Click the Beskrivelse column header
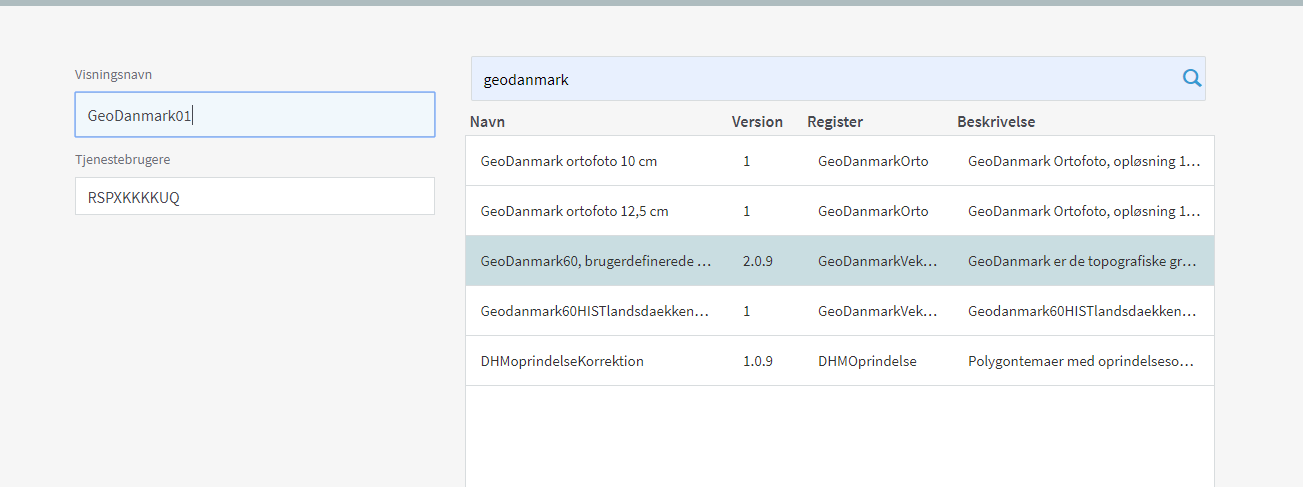Image resolution: width=1303 pixels, height=487 pixels. 995,122
